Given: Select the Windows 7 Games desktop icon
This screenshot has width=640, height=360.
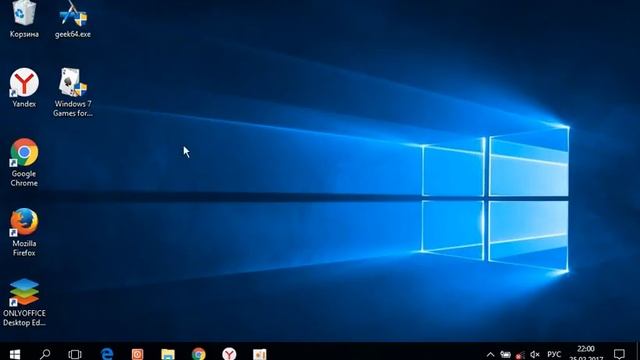Looking at the screenshot, I should 73,92.
